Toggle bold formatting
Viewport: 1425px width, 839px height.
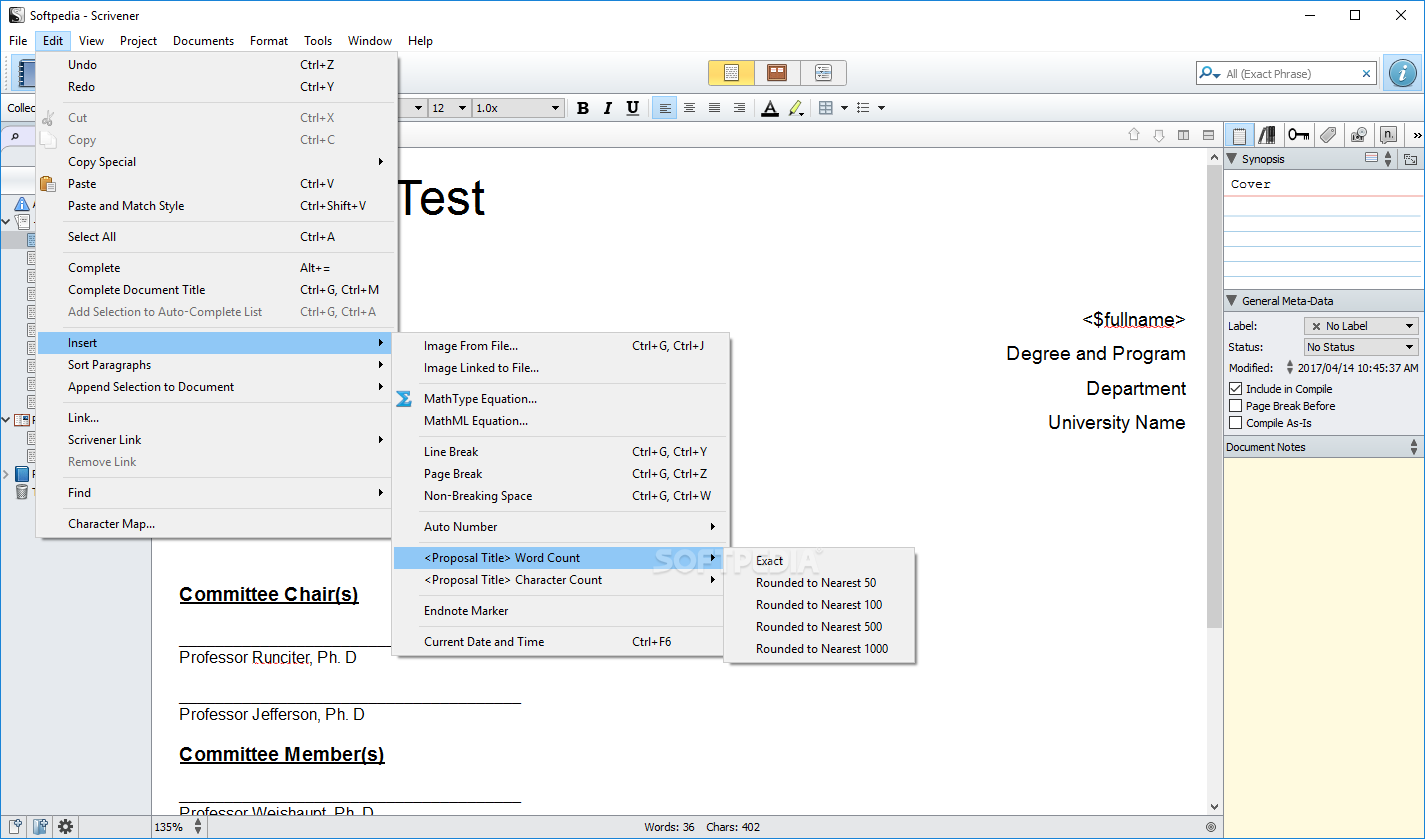click(x=583, y=108)
